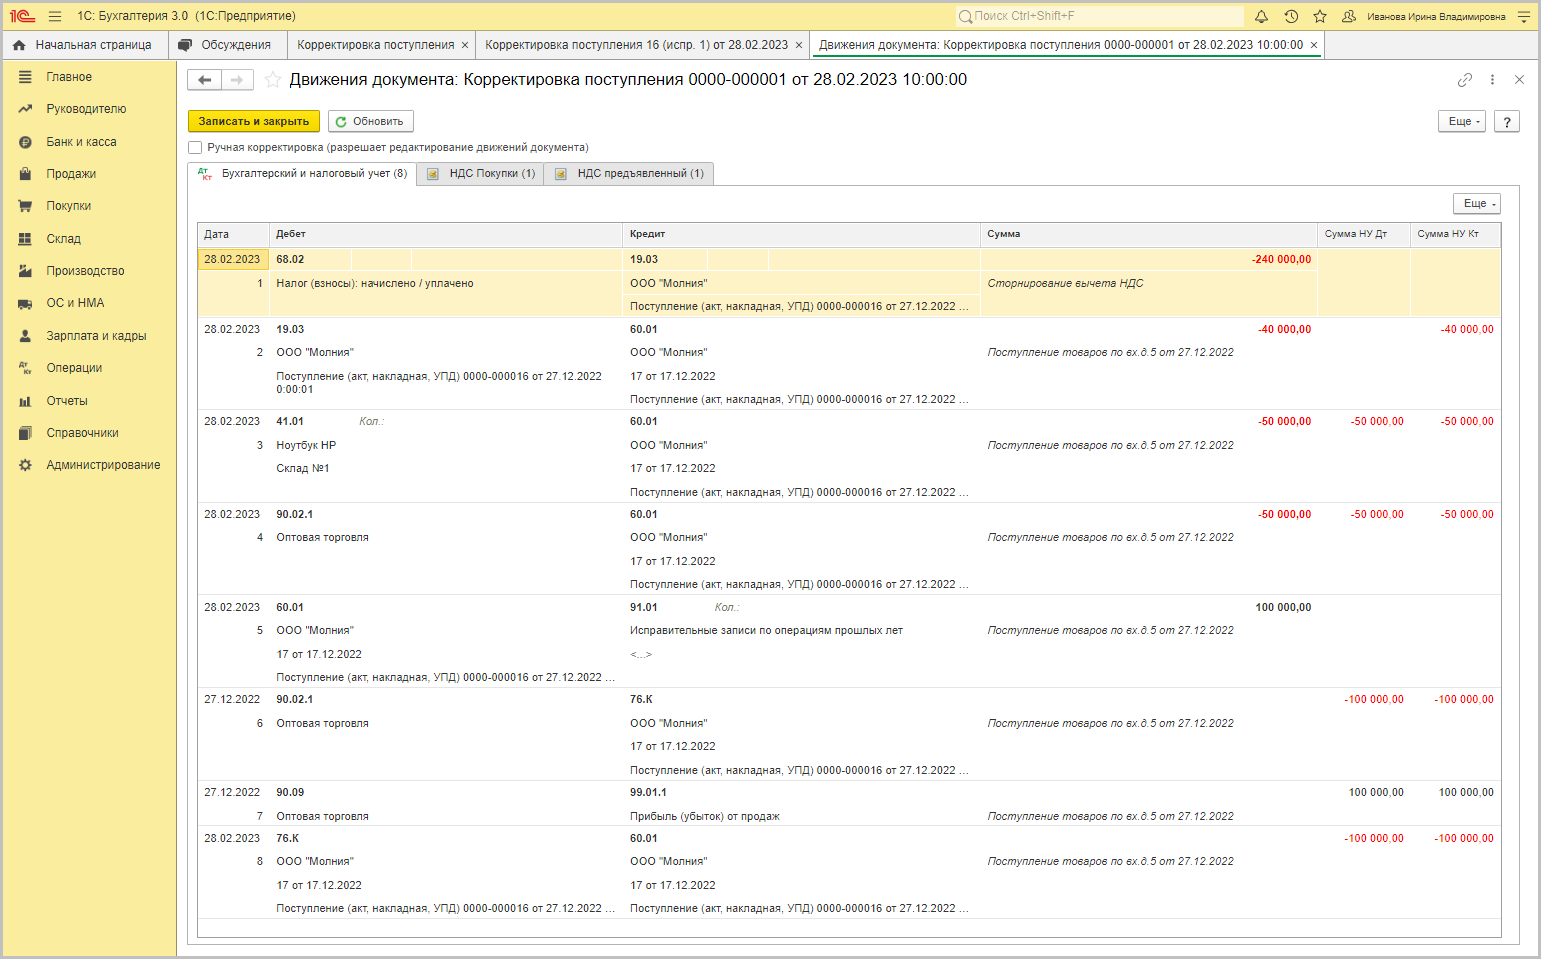Select Налог (взносы): начислено / уплачено text

[x=375, y=283]
